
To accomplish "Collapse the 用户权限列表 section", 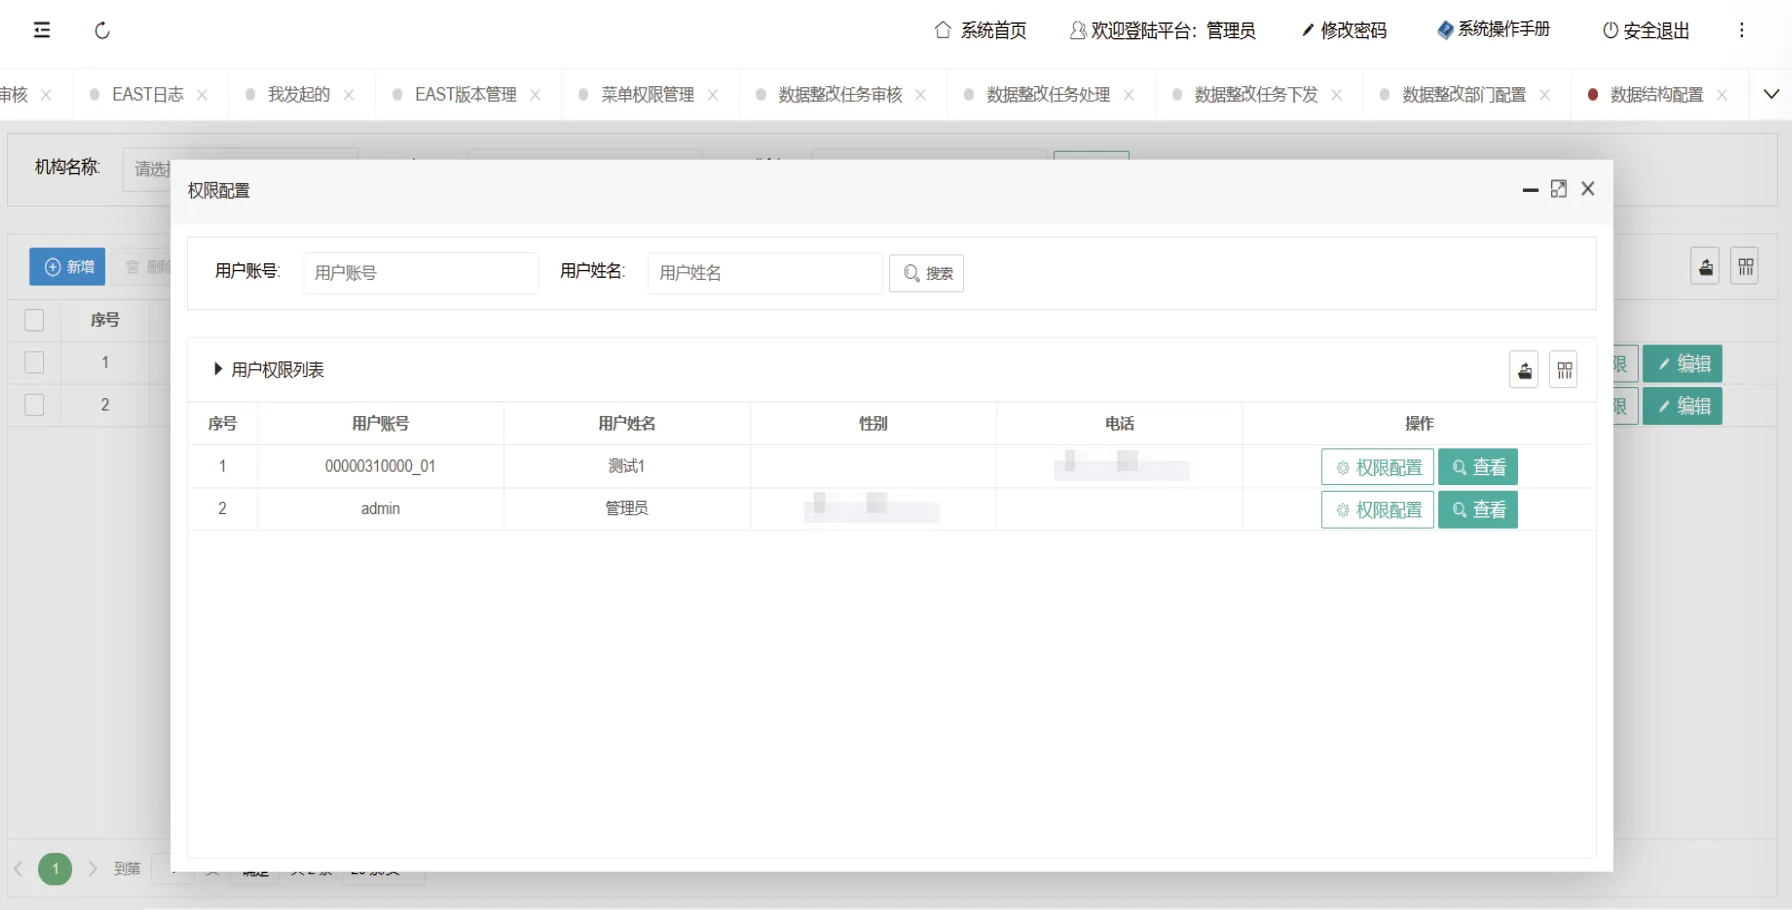I will coord(218,370).
